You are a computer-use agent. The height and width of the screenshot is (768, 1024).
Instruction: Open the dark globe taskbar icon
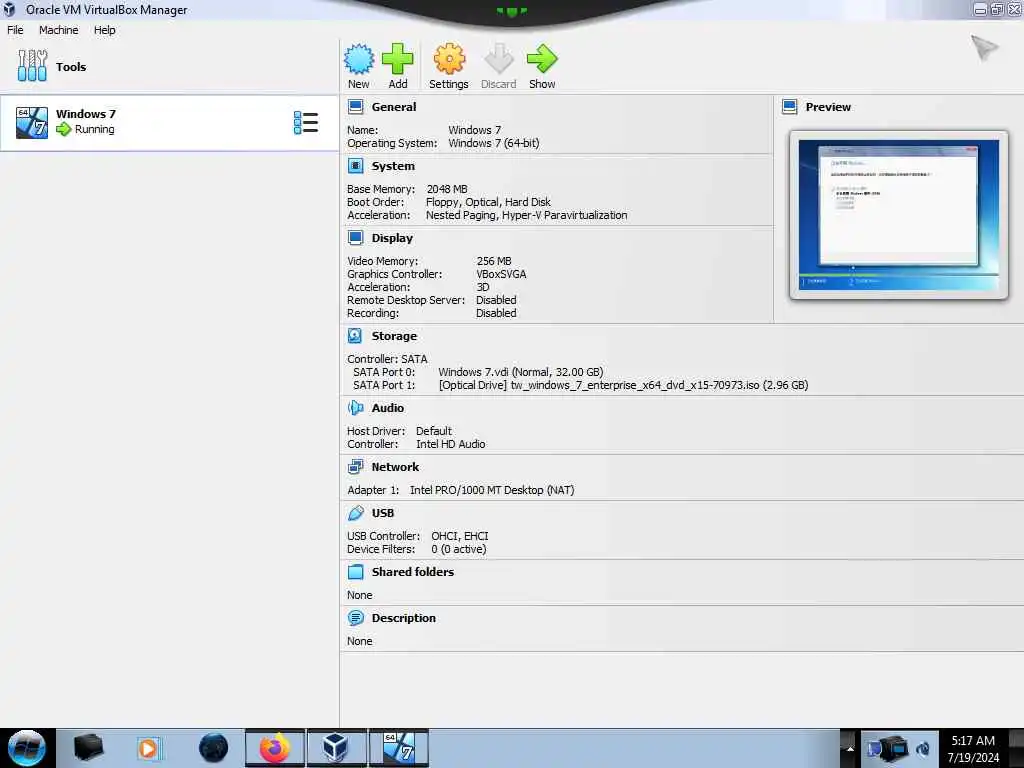coord(214,748)
